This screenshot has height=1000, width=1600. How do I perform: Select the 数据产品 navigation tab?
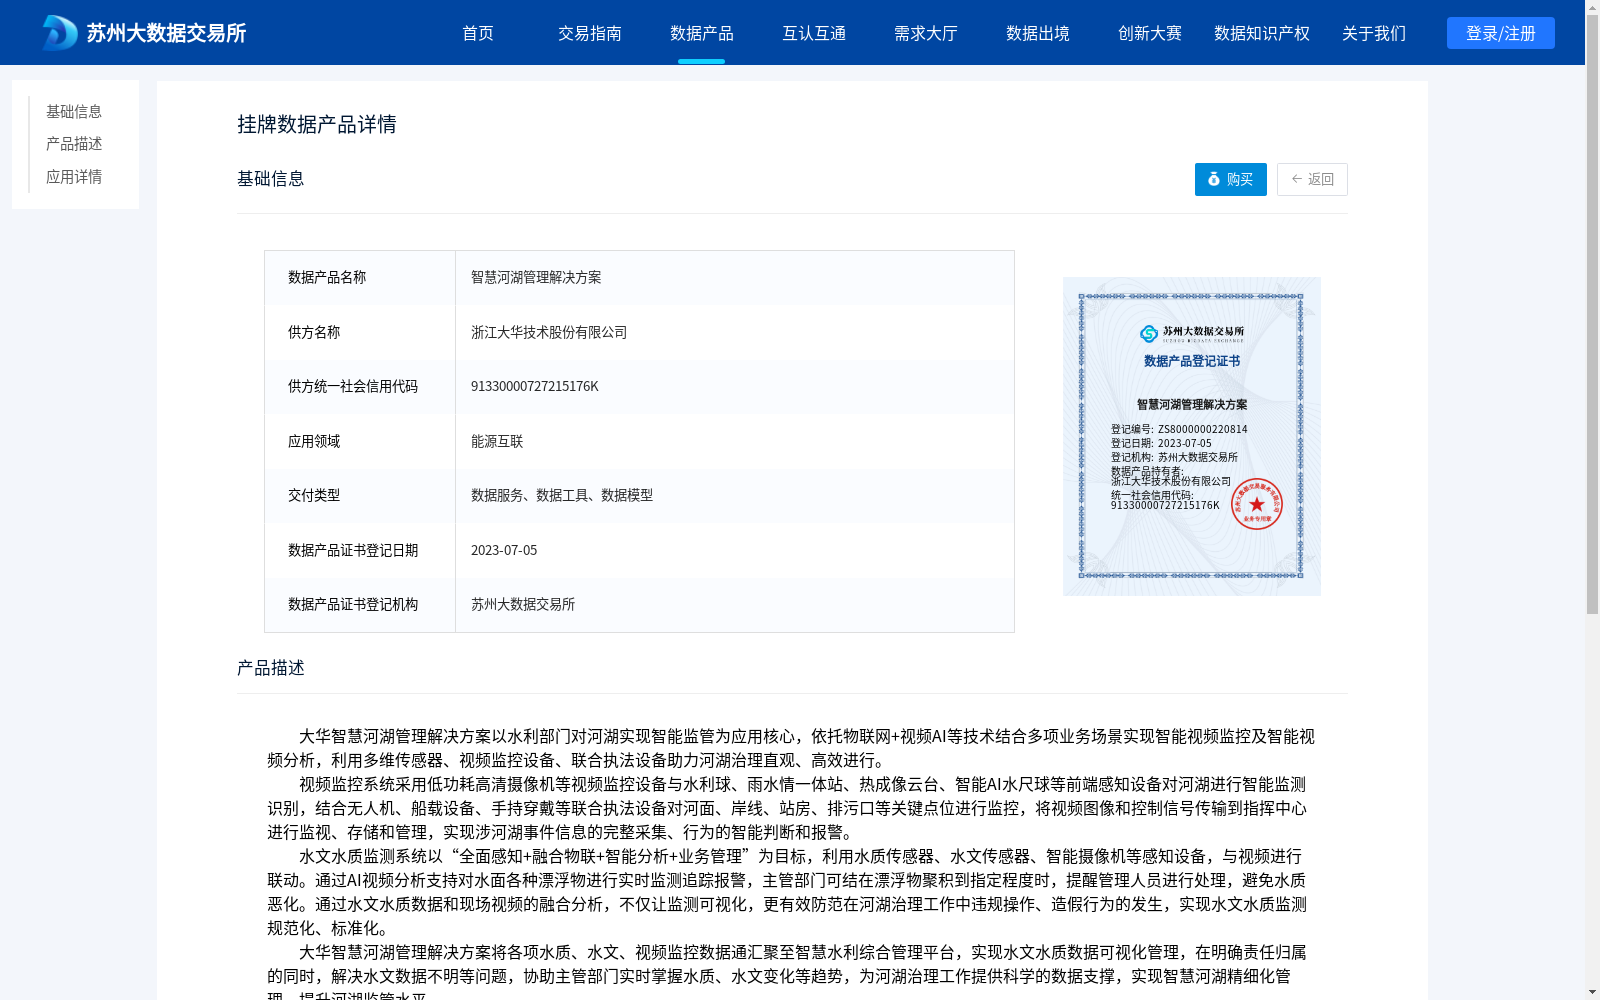[x=702, y=33]
